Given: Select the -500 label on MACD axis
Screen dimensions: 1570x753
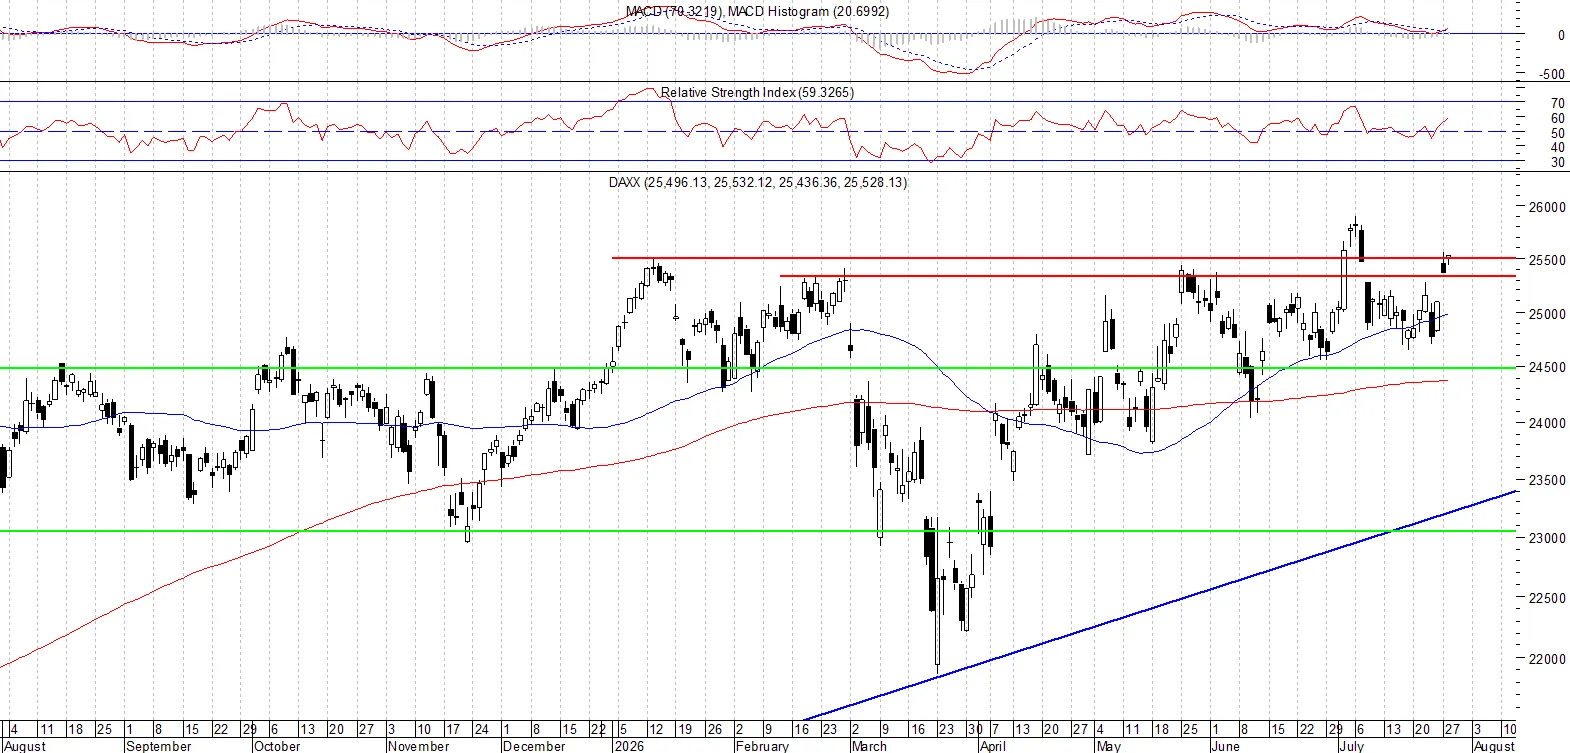Looking at the screenshot, I should (1553, 74).
